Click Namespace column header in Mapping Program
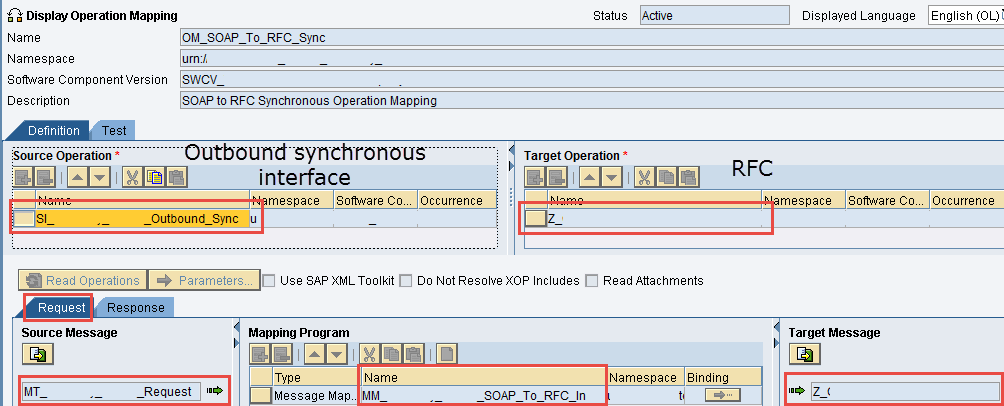The height and width of the screenshot is (406, 1004). point(645,378)
